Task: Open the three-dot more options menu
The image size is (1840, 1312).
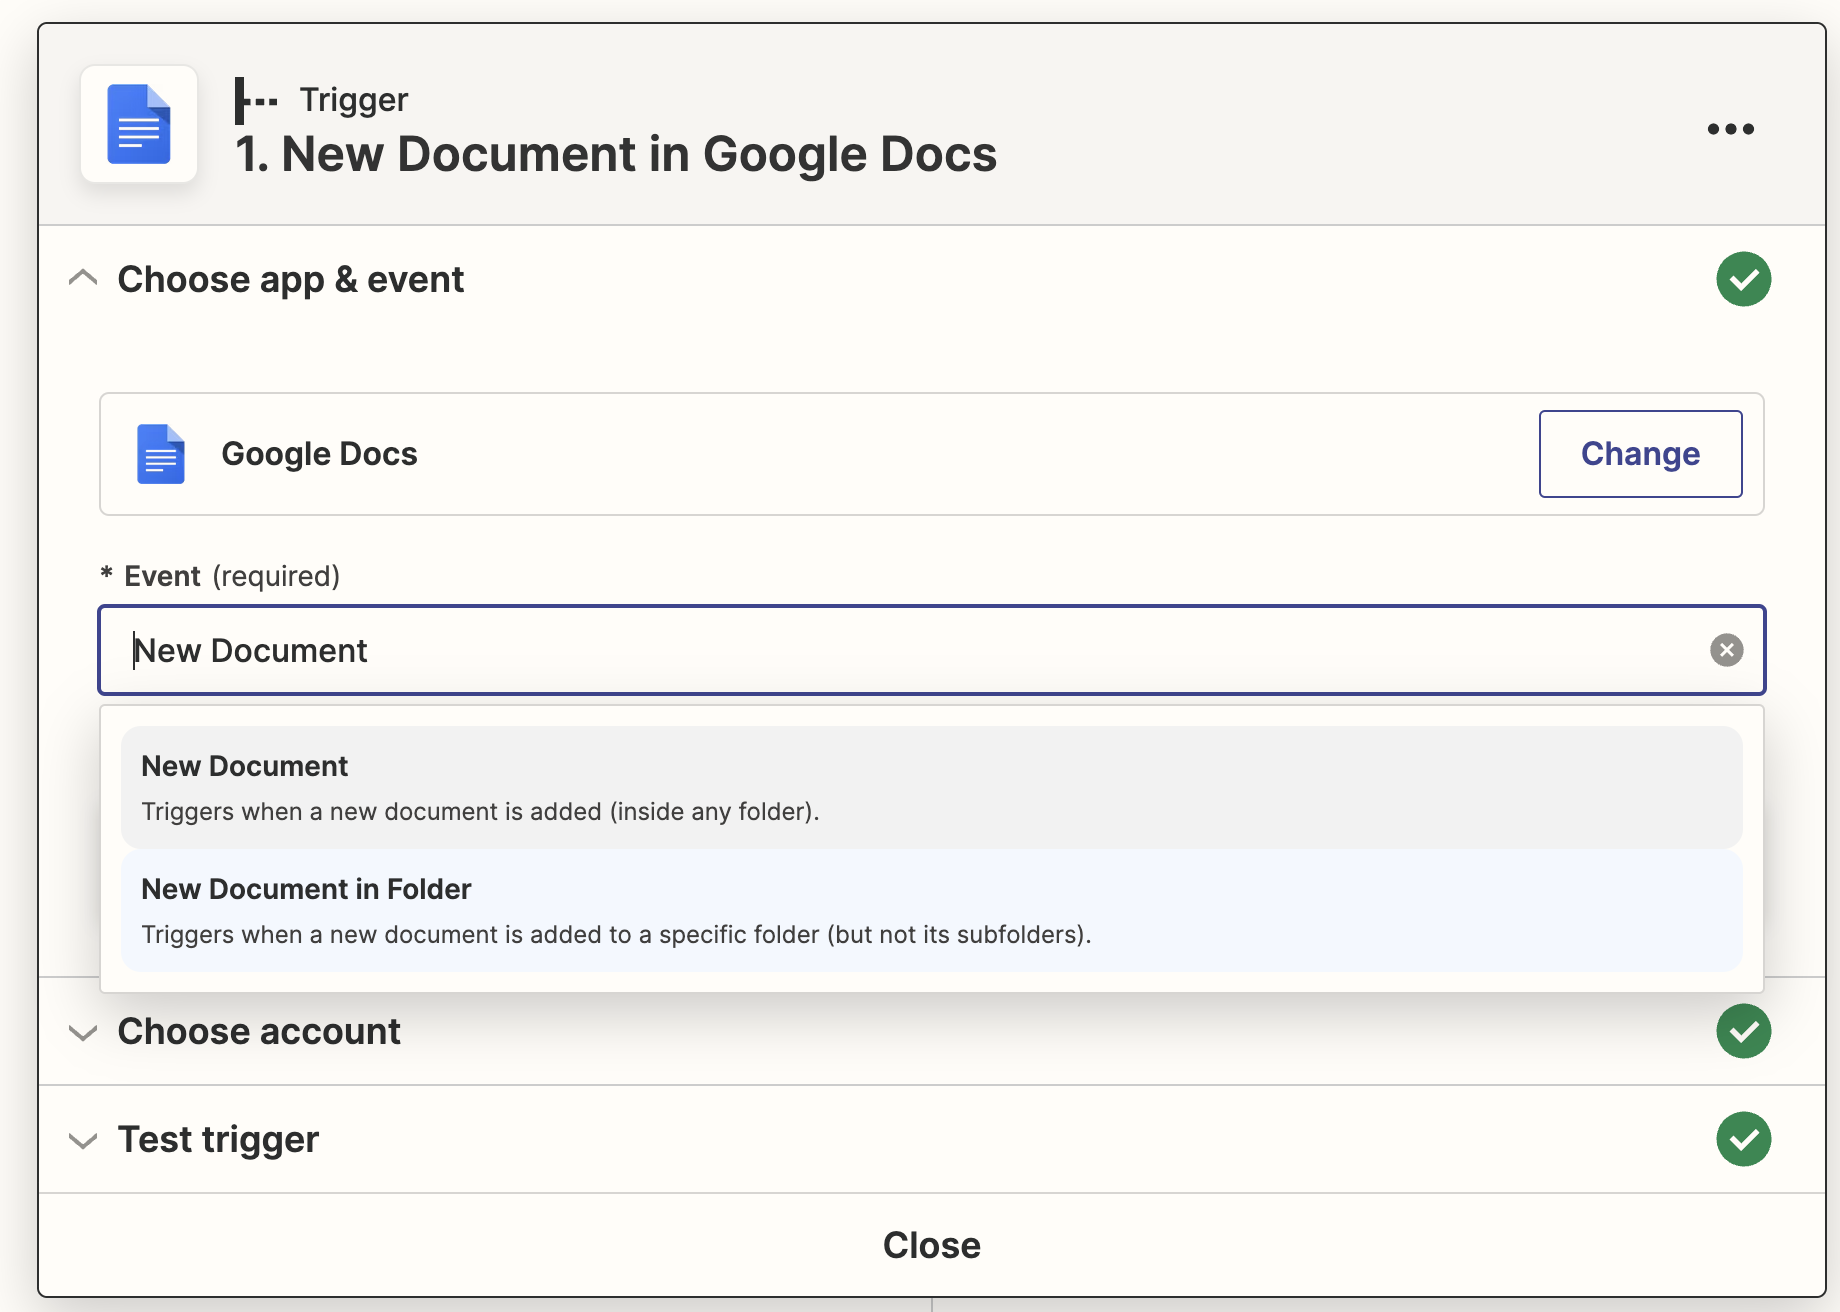Action: coord(1730,129)
